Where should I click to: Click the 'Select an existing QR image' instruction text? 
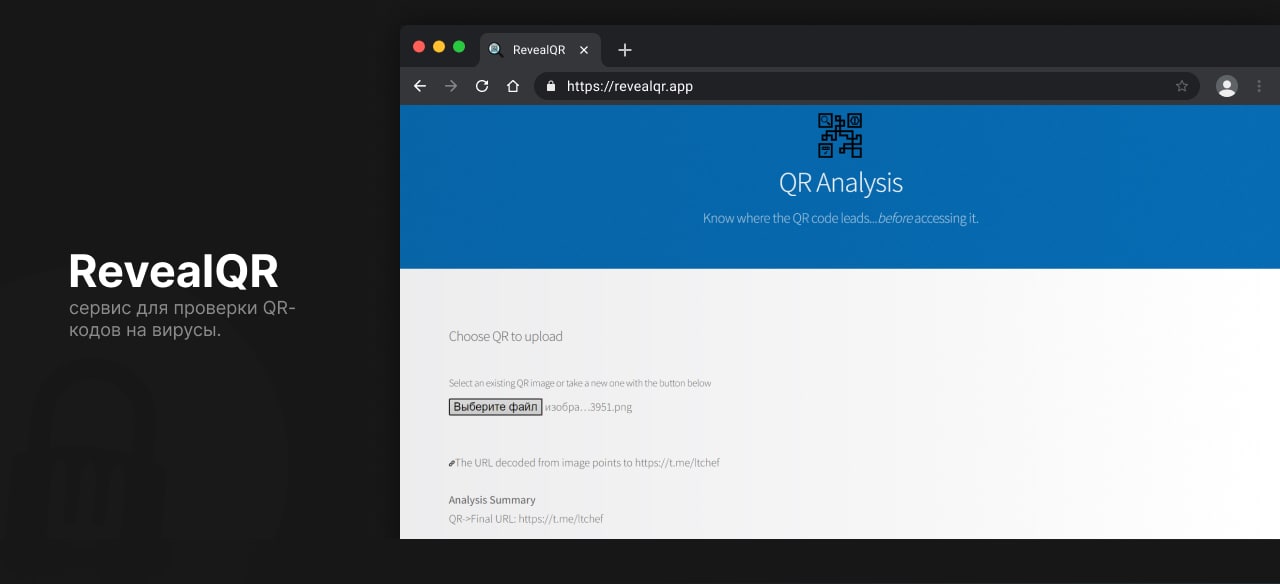(580, 383)
